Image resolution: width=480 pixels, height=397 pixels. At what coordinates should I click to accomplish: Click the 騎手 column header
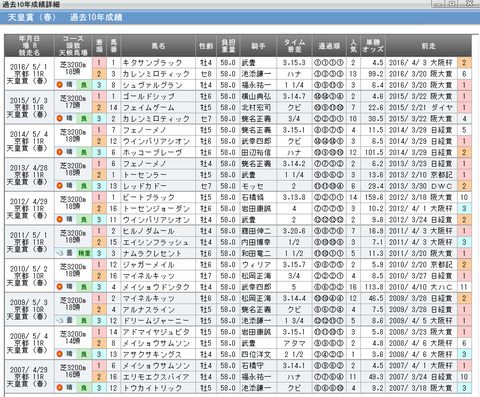click(x=258, y=46)
